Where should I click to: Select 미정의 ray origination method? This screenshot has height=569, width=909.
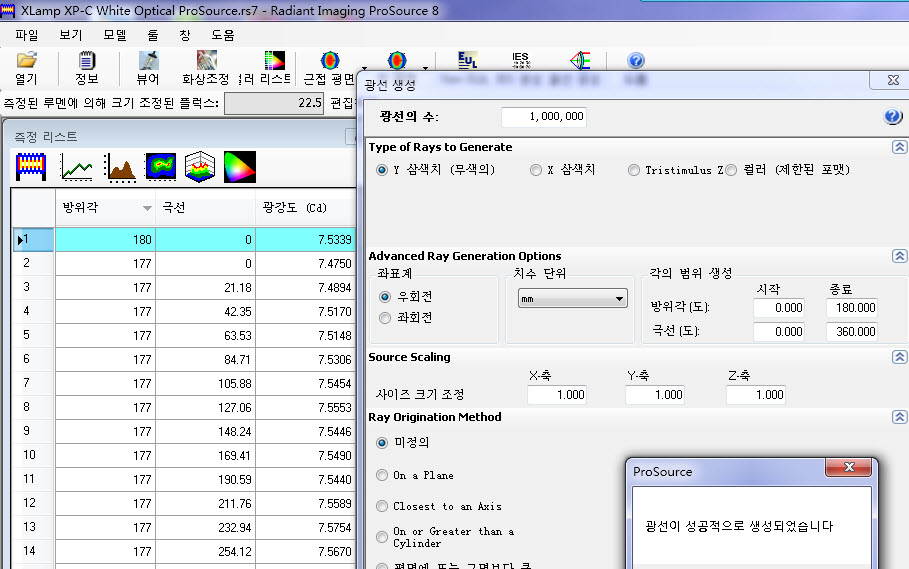381,443
